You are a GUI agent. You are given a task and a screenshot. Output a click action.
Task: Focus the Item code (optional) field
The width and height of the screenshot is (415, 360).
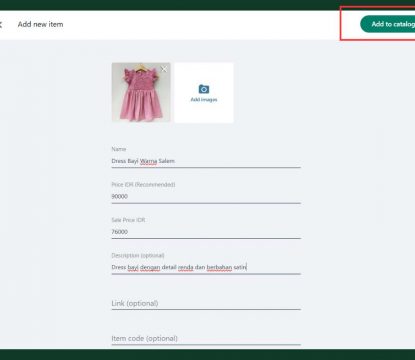coord(206,339)
